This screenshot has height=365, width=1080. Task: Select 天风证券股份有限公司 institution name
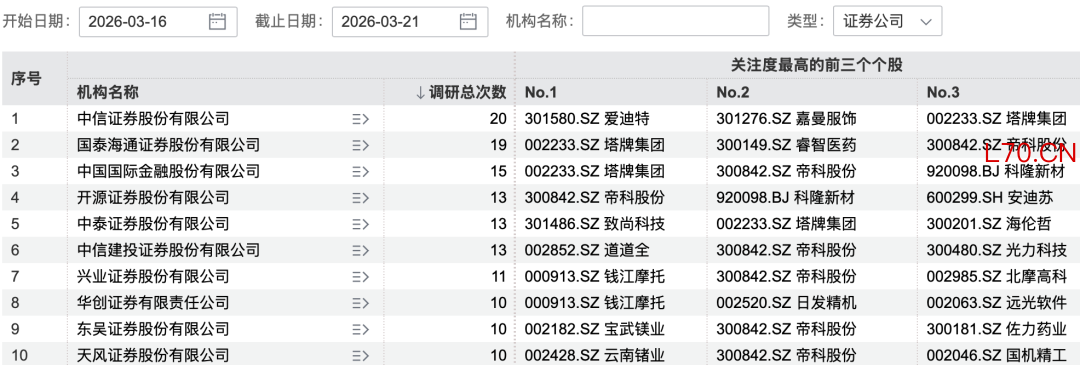153,356
